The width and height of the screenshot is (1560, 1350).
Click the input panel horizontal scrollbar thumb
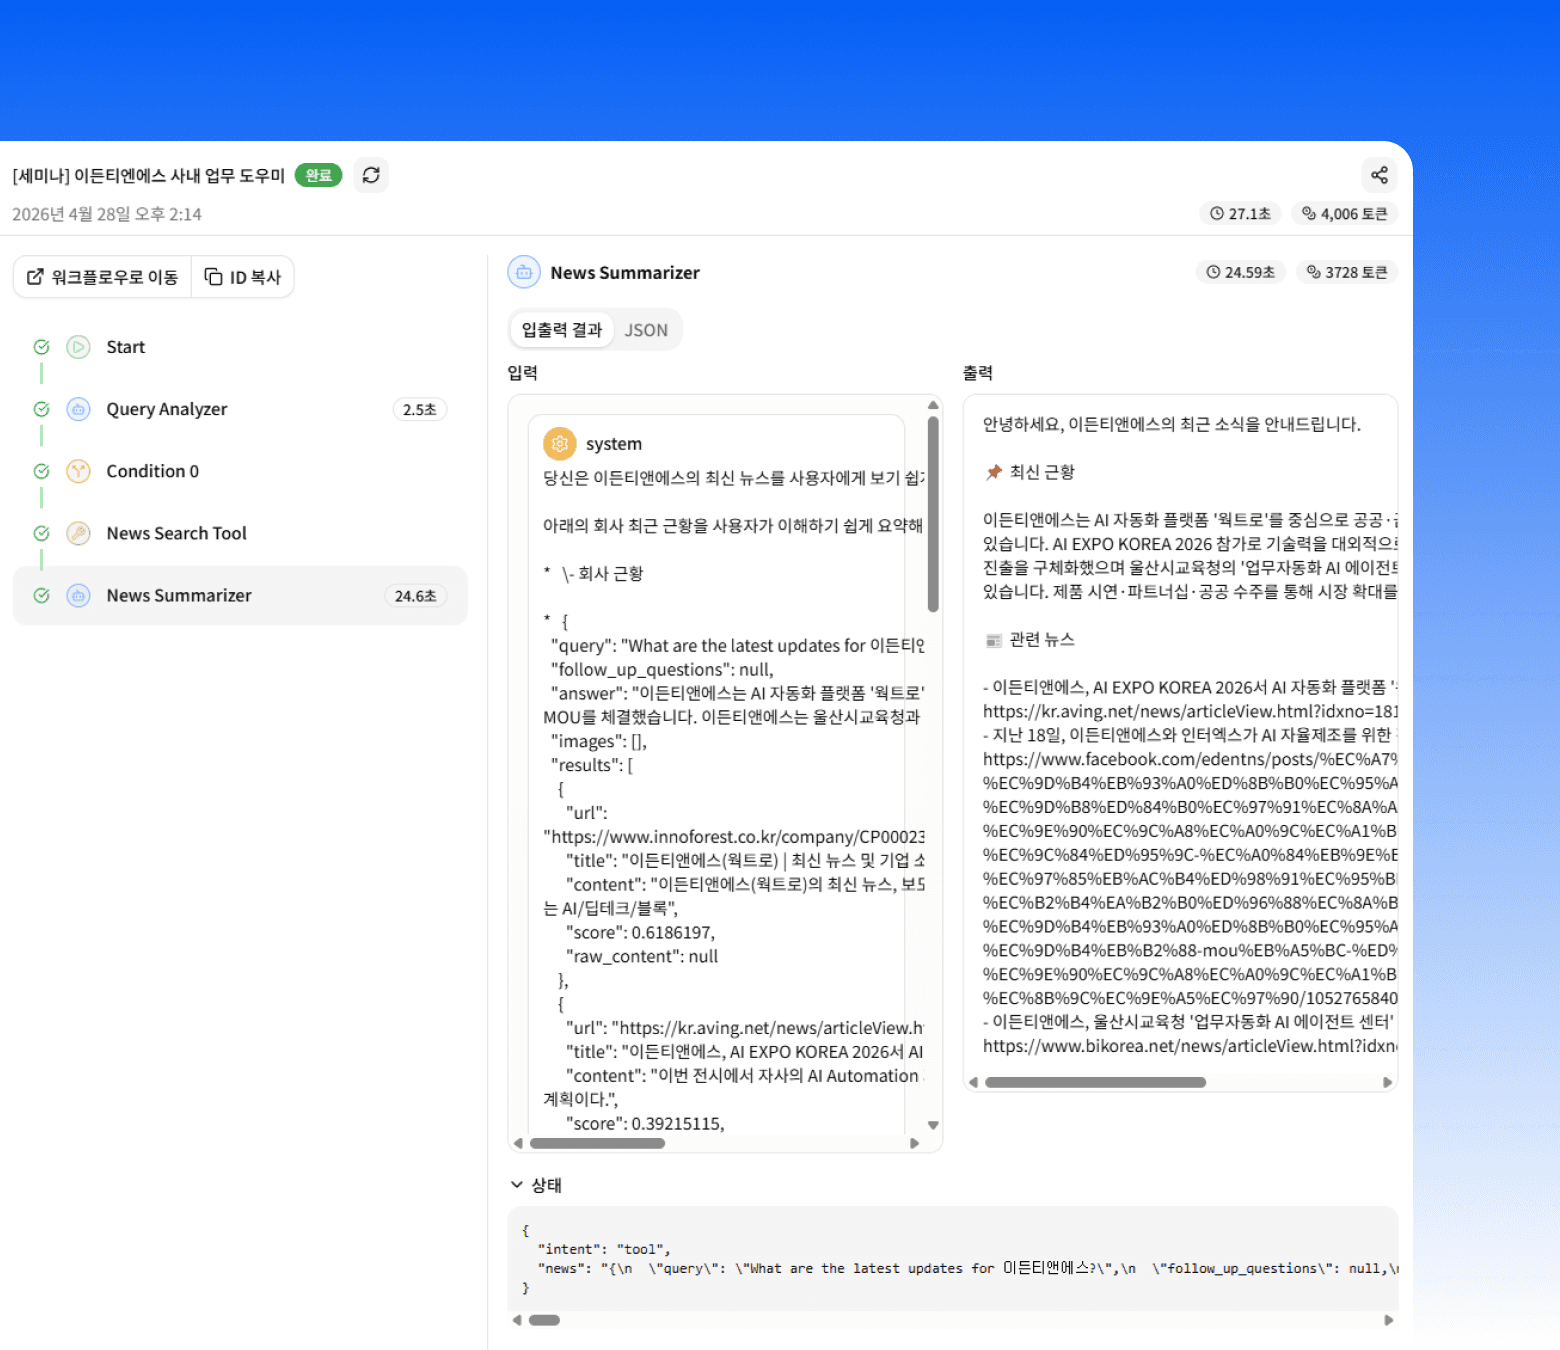click(x=597, y=1143)
